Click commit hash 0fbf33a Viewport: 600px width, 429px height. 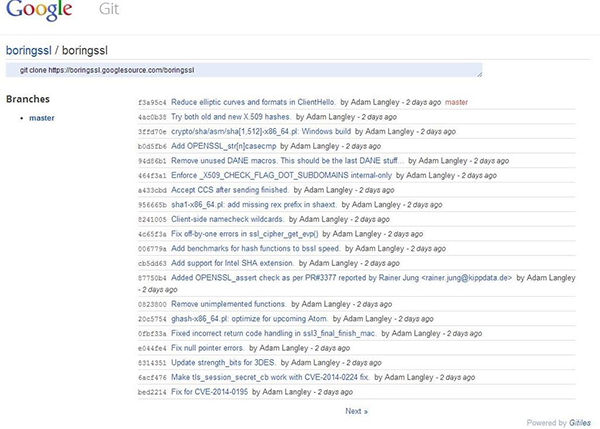click(x=152, y=333)
